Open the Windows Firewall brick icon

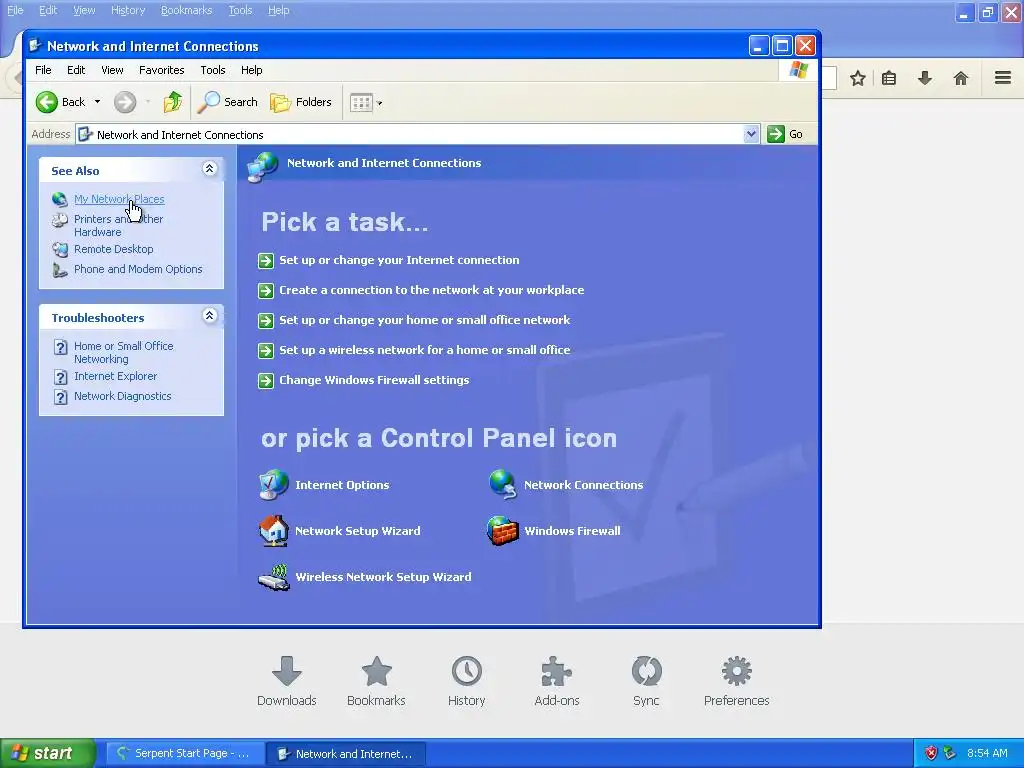click(x=502, y=530)
